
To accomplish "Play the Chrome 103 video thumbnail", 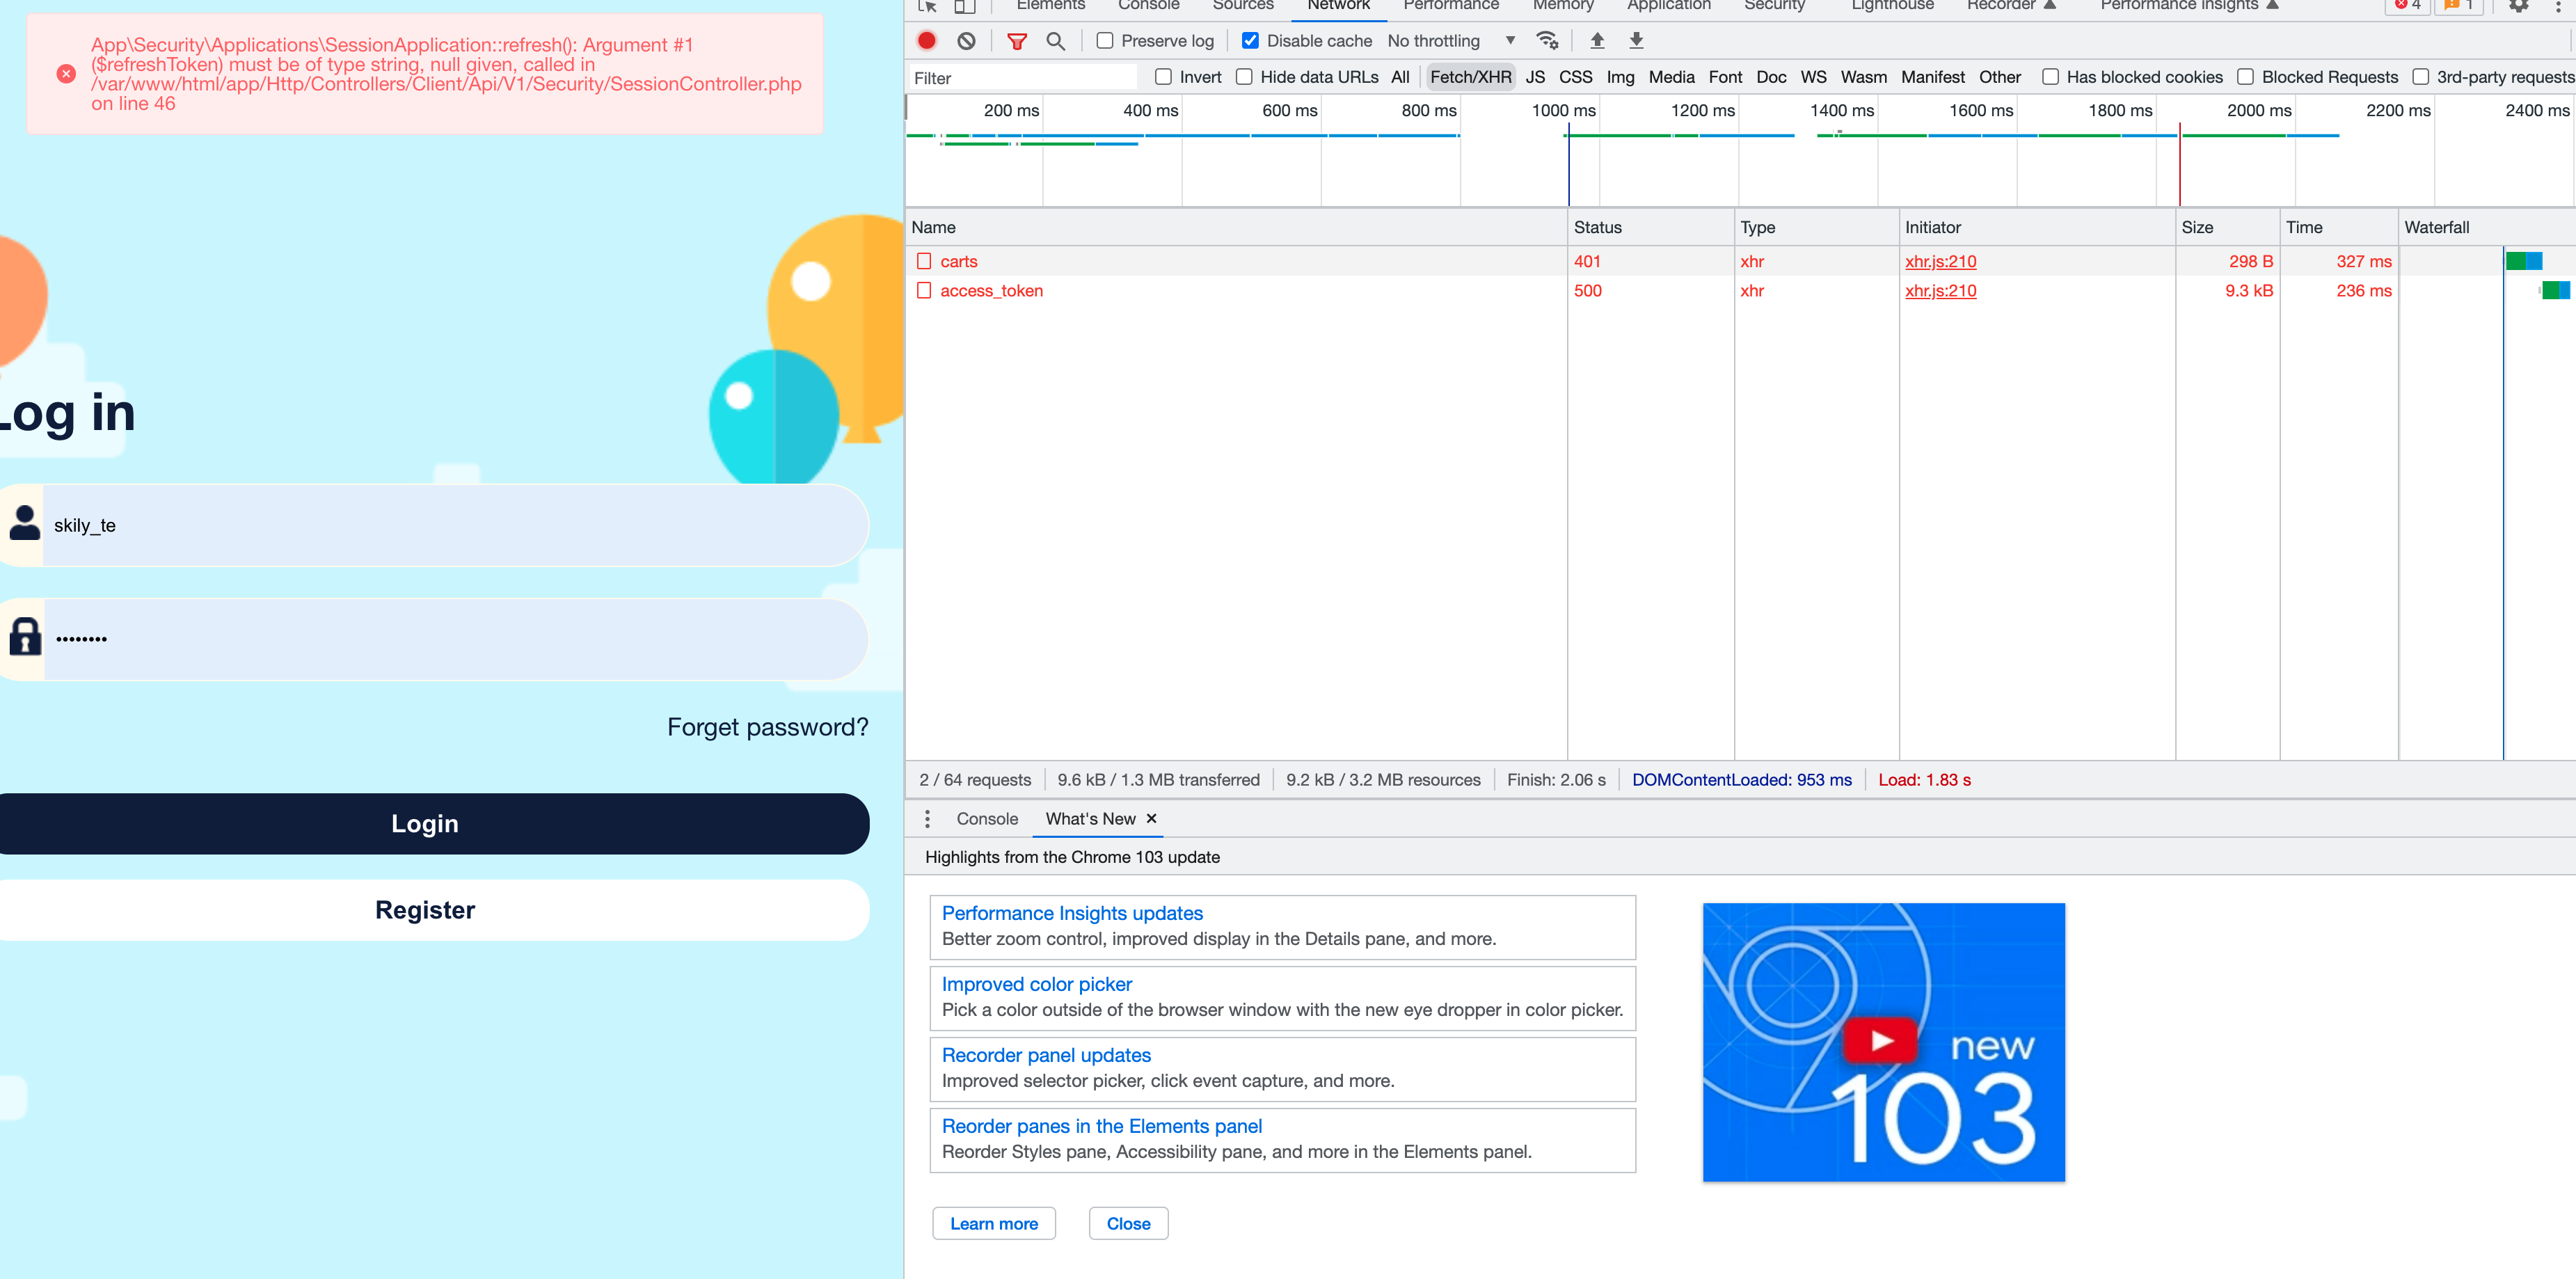I will 1881,1041.
